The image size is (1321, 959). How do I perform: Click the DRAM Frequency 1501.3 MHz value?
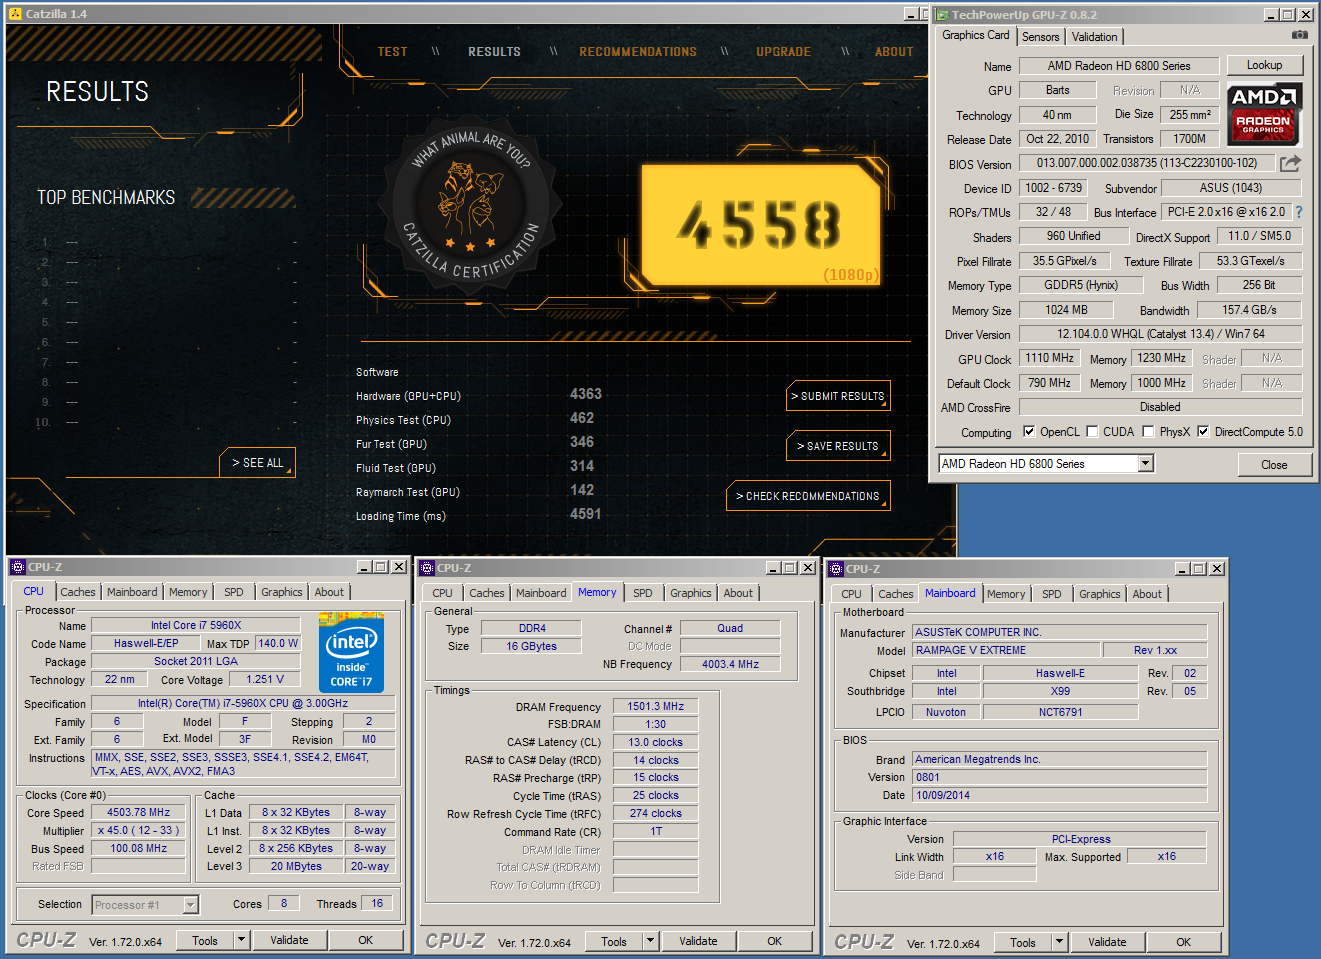[x=655, y=706]
